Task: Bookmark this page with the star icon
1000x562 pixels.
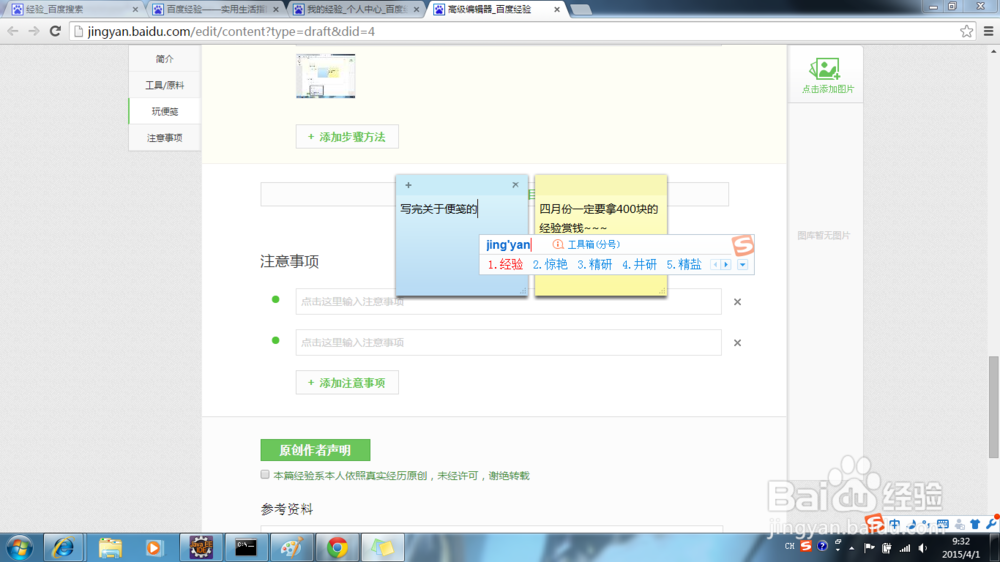Action: (x=966, y=31)
